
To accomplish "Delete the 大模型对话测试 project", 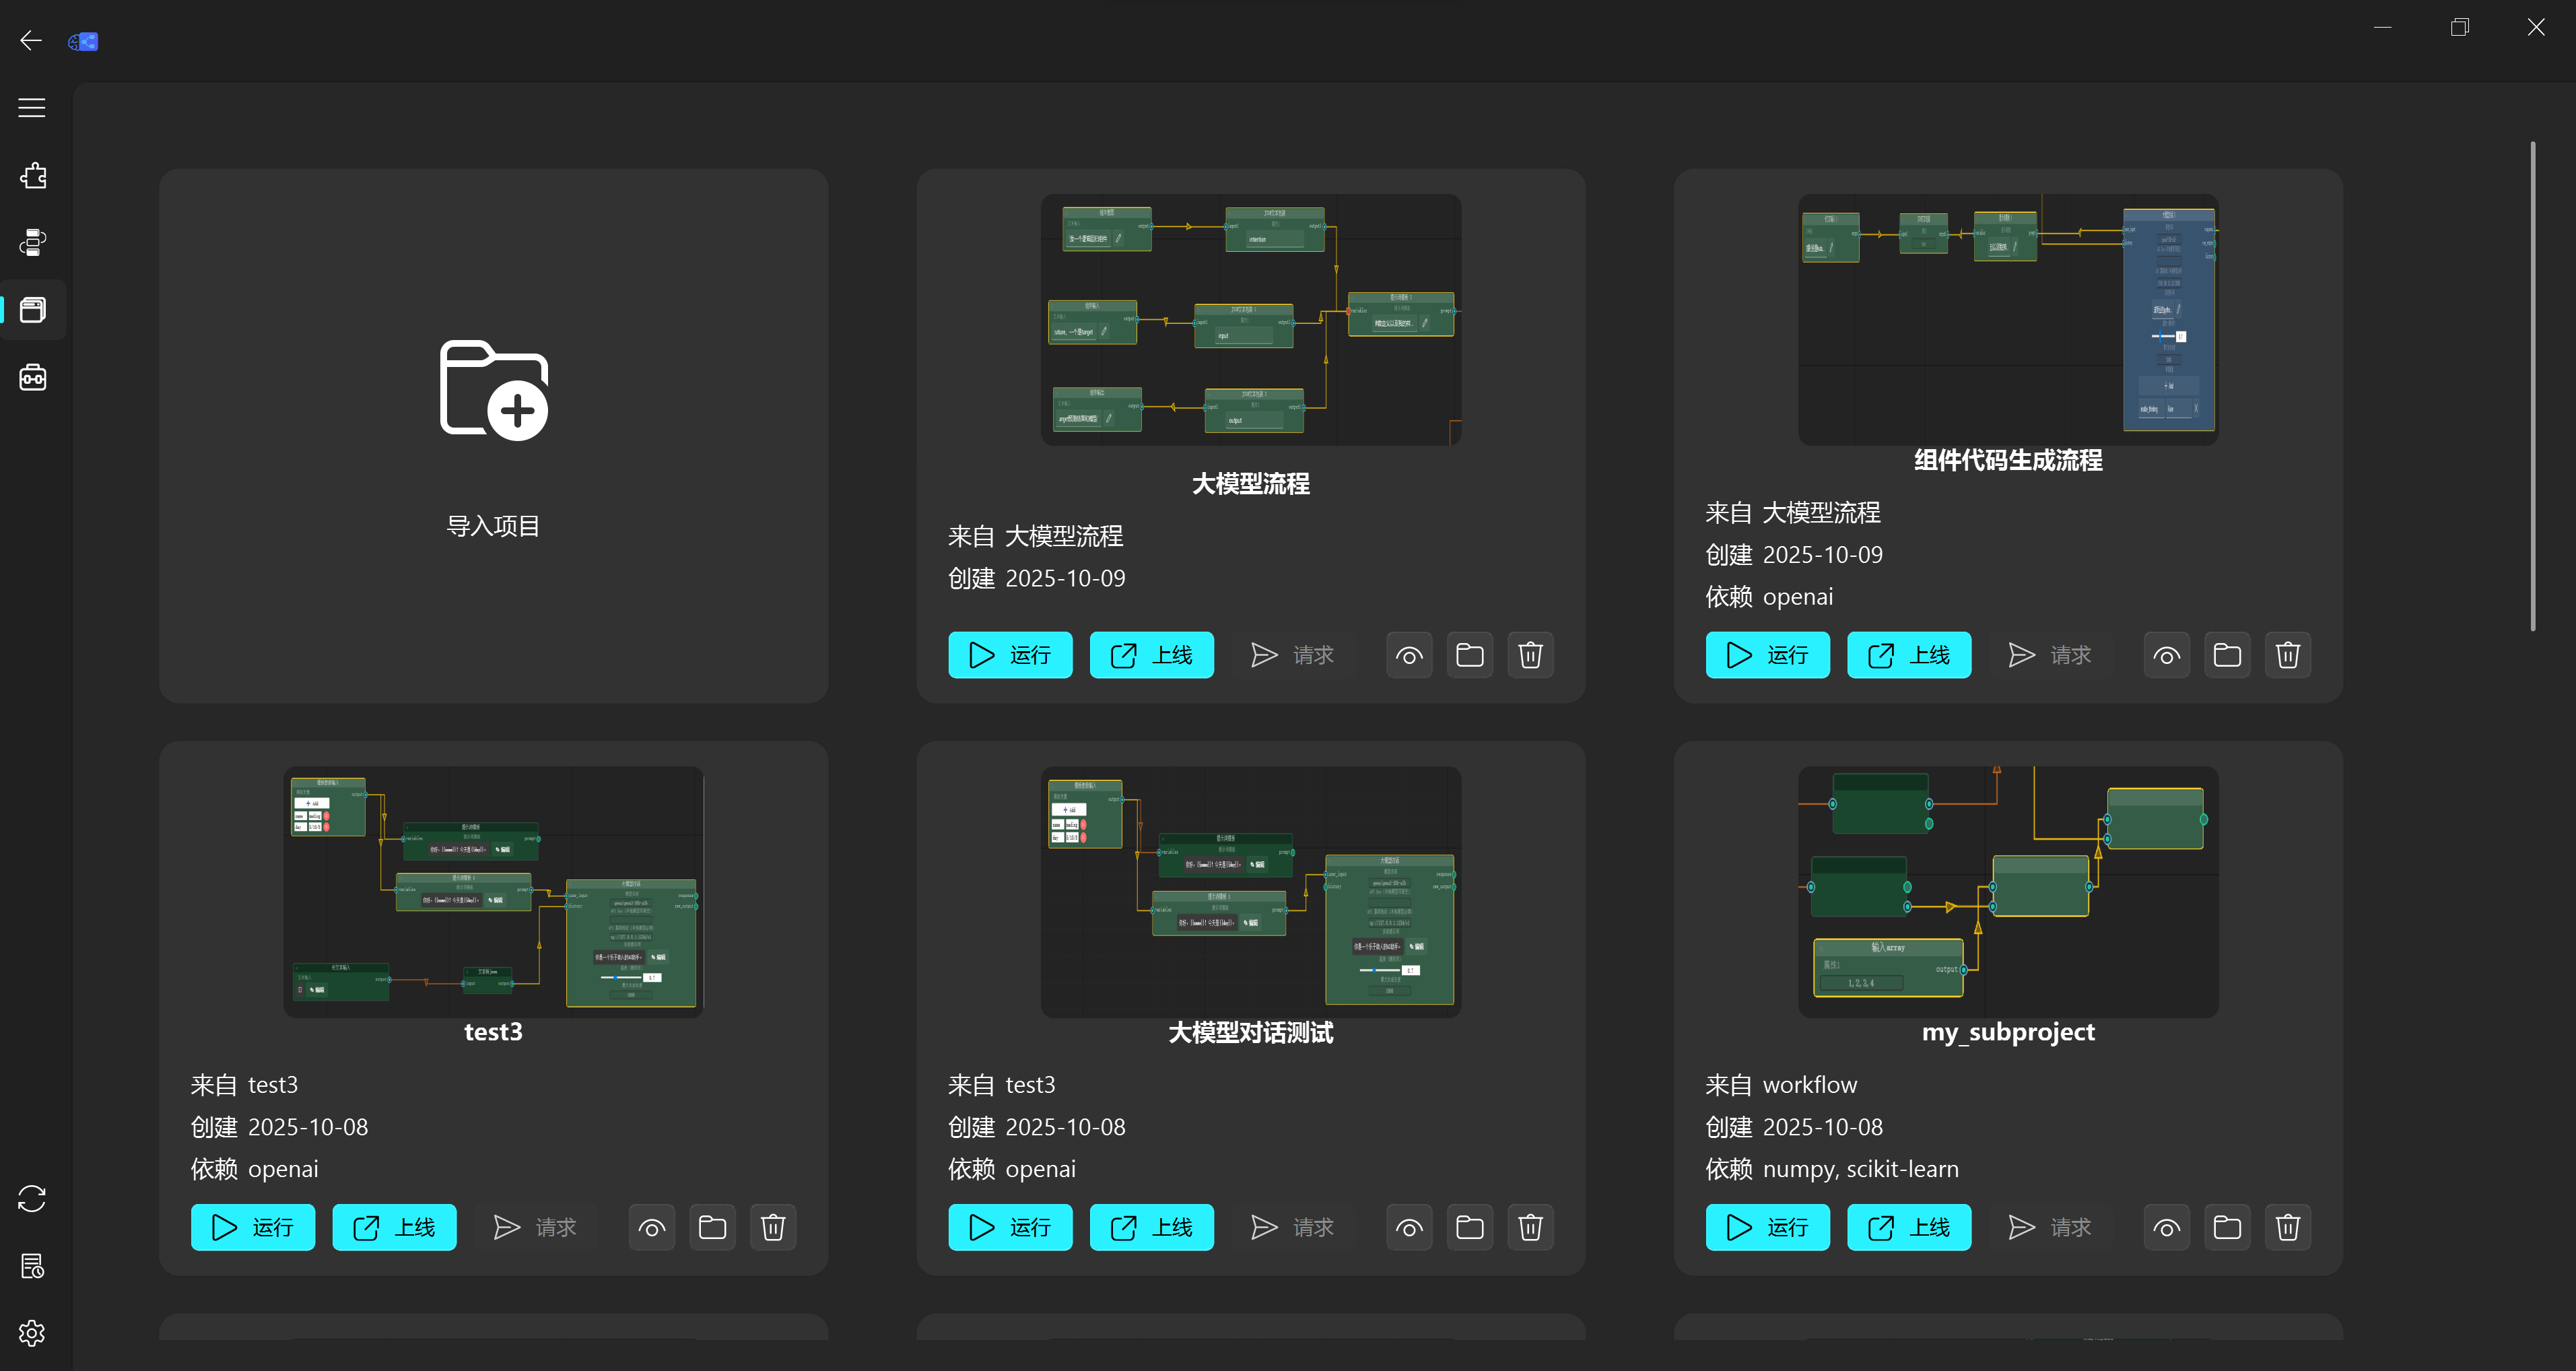I will point(1530,1227).
